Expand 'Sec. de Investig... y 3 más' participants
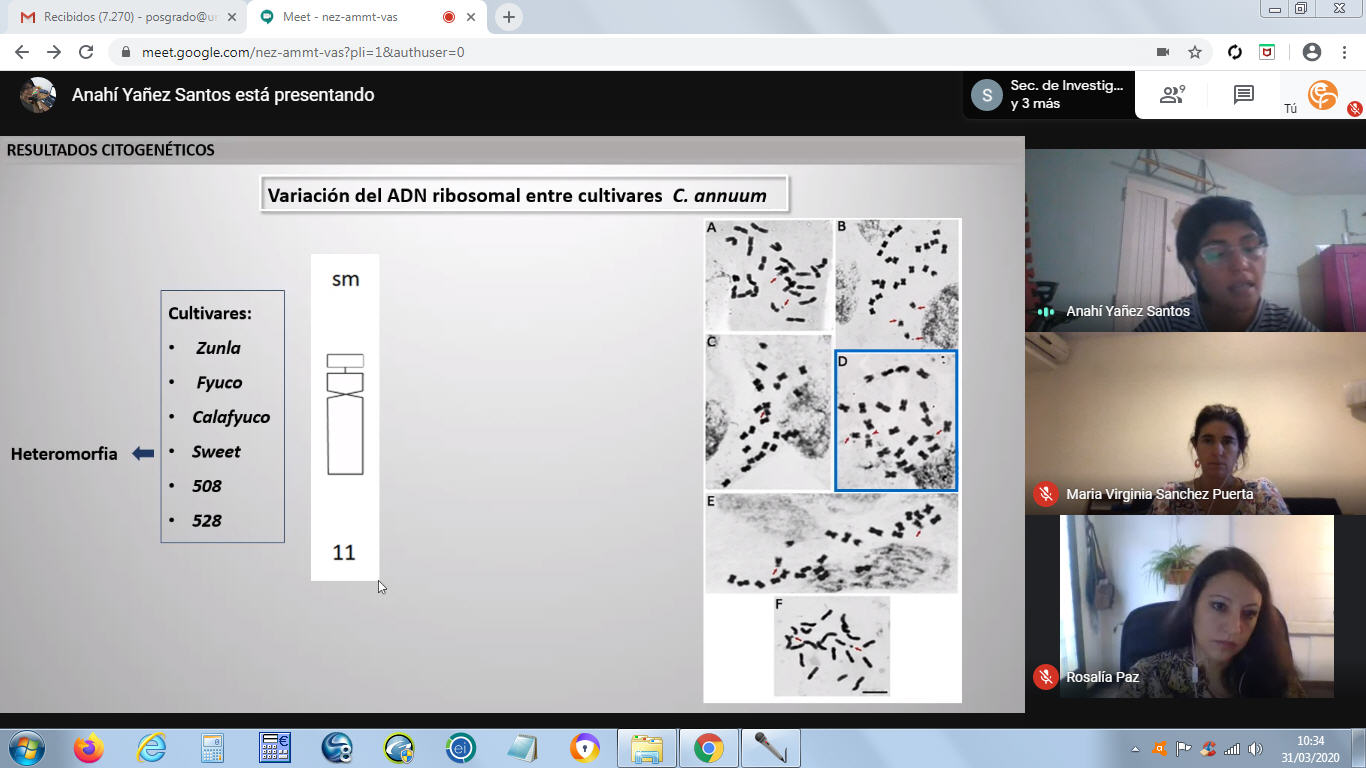The image size is (1366, 768). click(1048, 95)
